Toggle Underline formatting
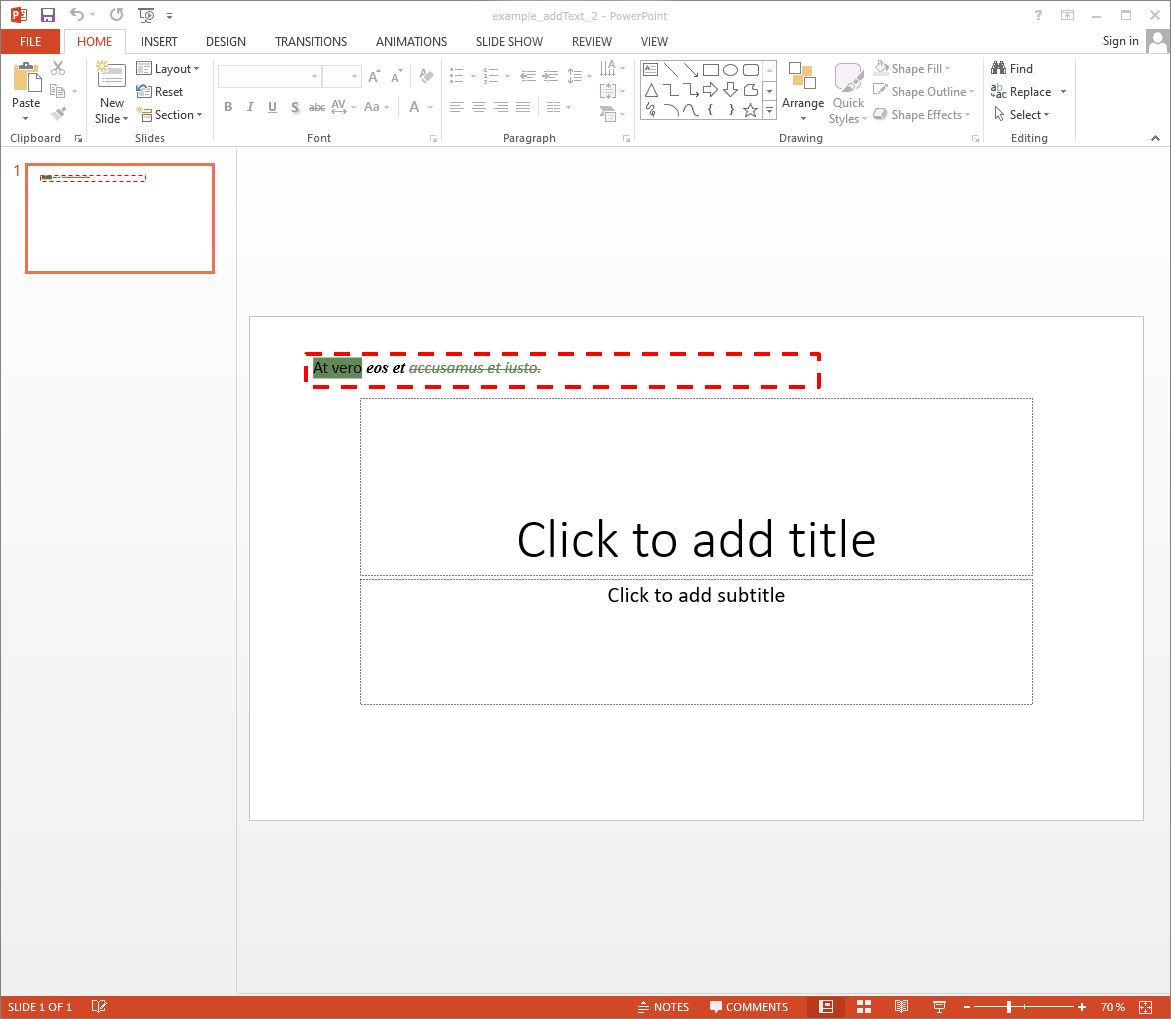This screenshot has height=1019, width=1171. [x=273, y=107]
